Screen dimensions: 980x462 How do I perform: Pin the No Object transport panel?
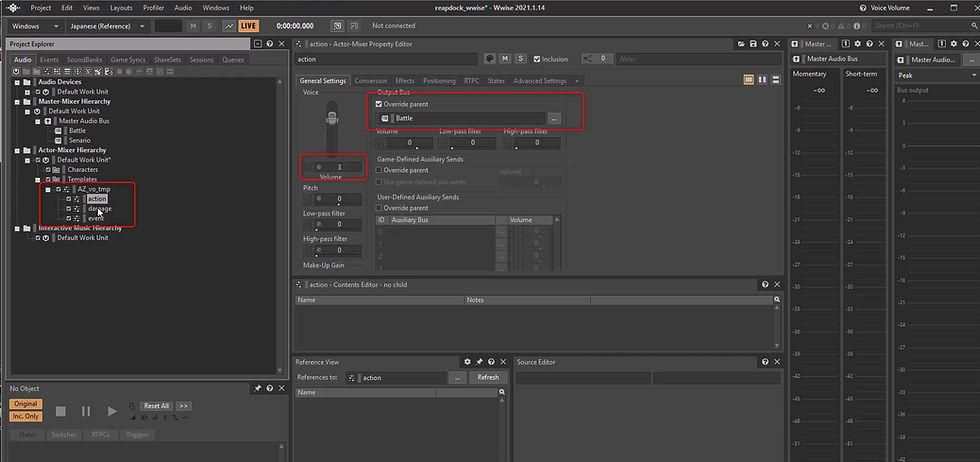tap(258, 388)
